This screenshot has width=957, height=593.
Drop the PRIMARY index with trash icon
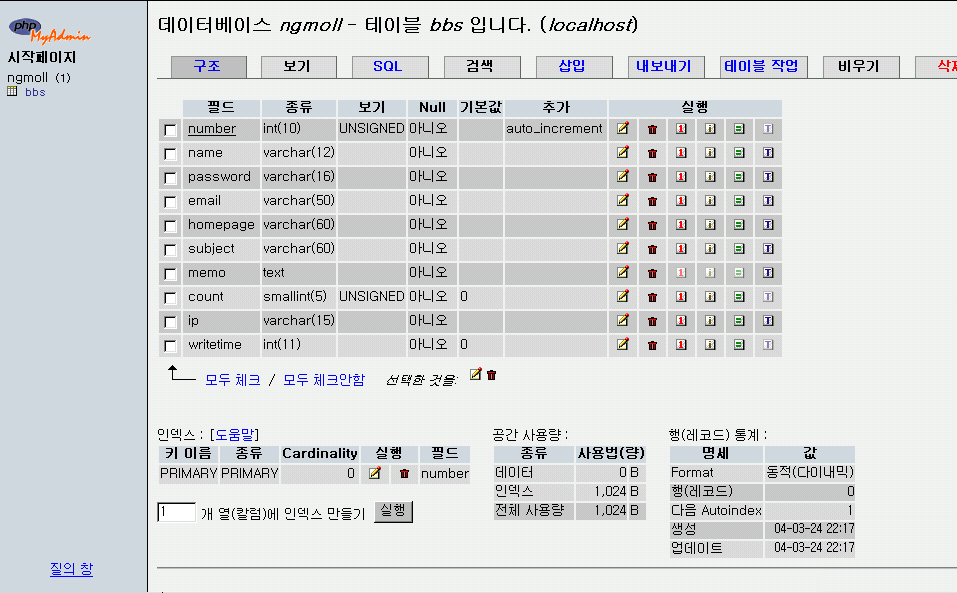404,473
